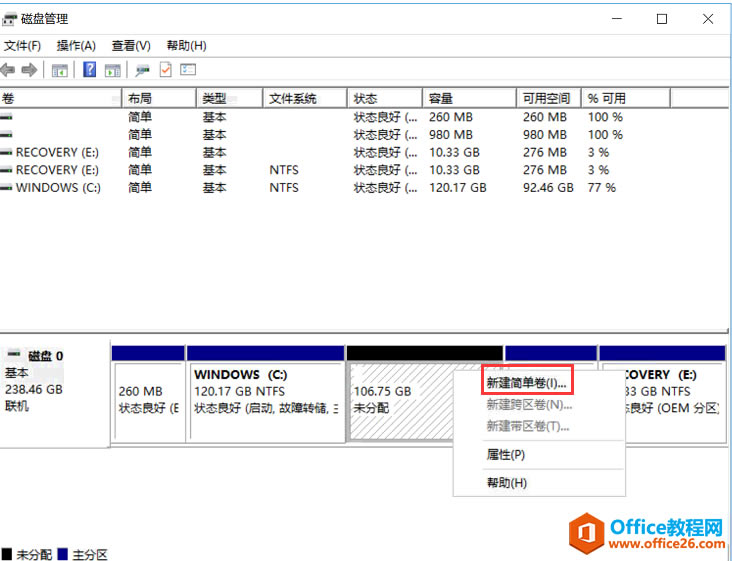Image resolution: width=732 pixels, height=561 pixels.
Task: Click the refresh disk connection toolbar icon
Action: coord(142,70)
